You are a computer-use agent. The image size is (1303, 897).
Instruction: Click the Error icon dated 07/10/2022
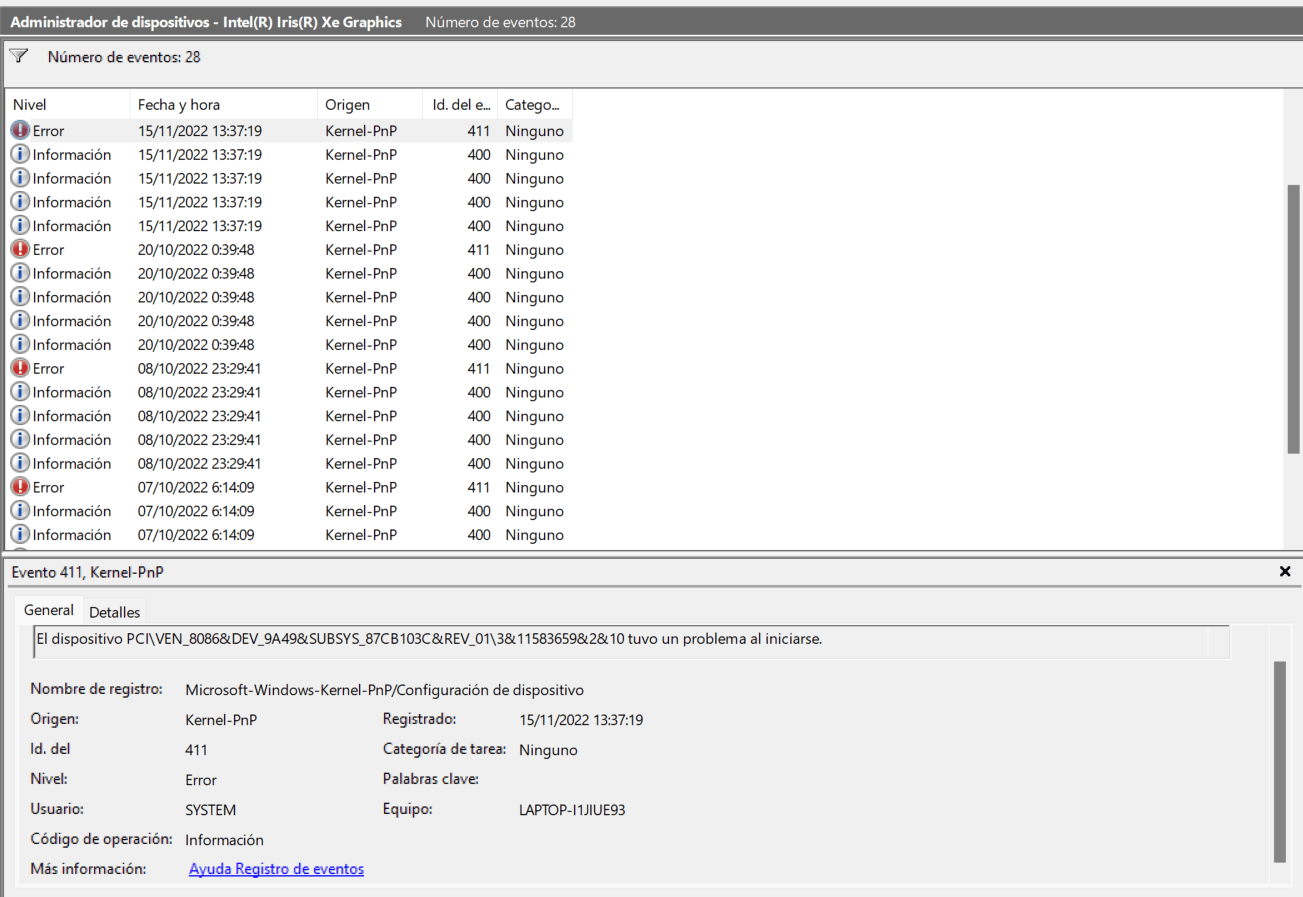click(20, 487)
